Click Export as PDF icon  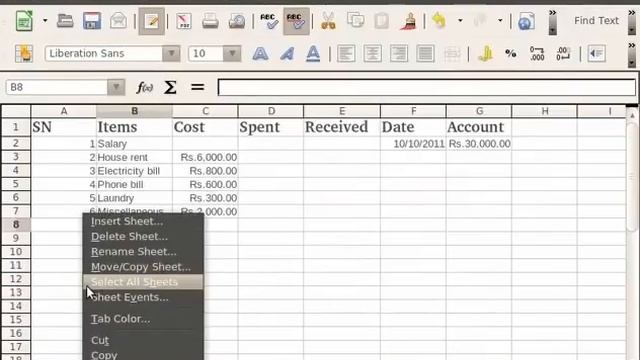[x=184, y=20]
